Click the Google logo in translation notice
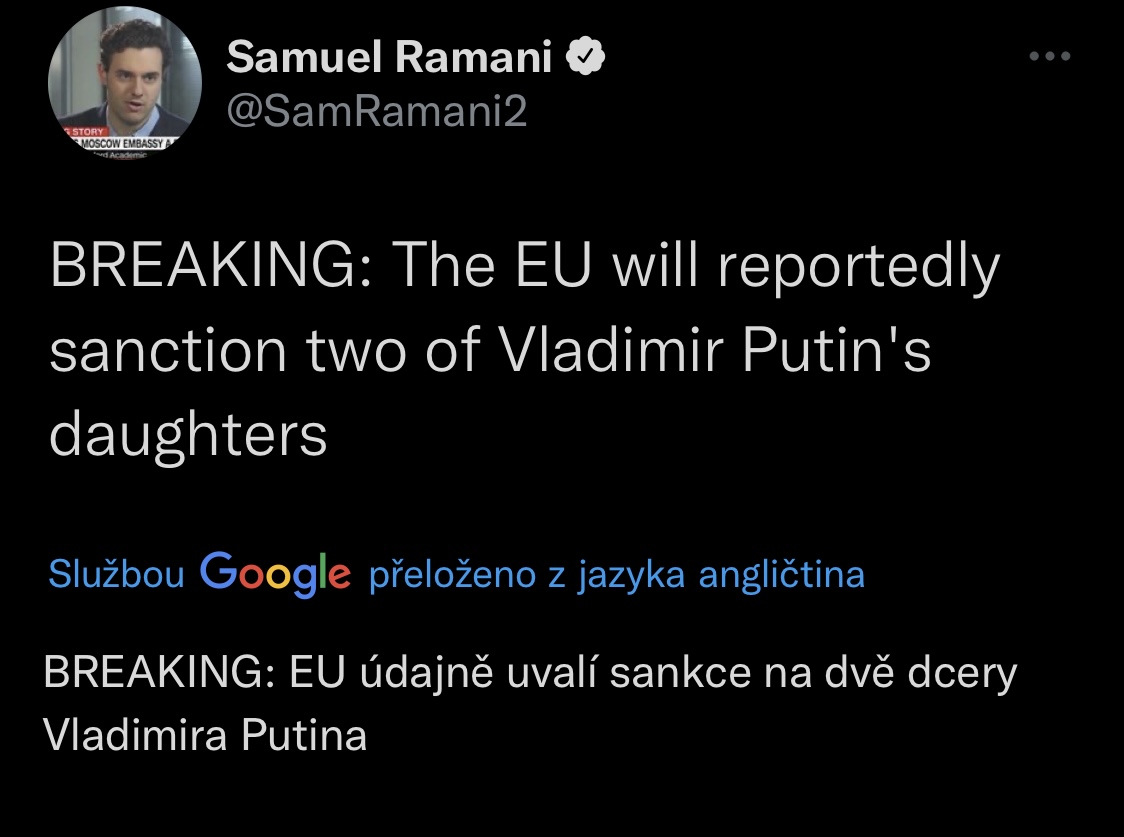The height and width of the screenshot is (837, 1124). pos(276,573)
